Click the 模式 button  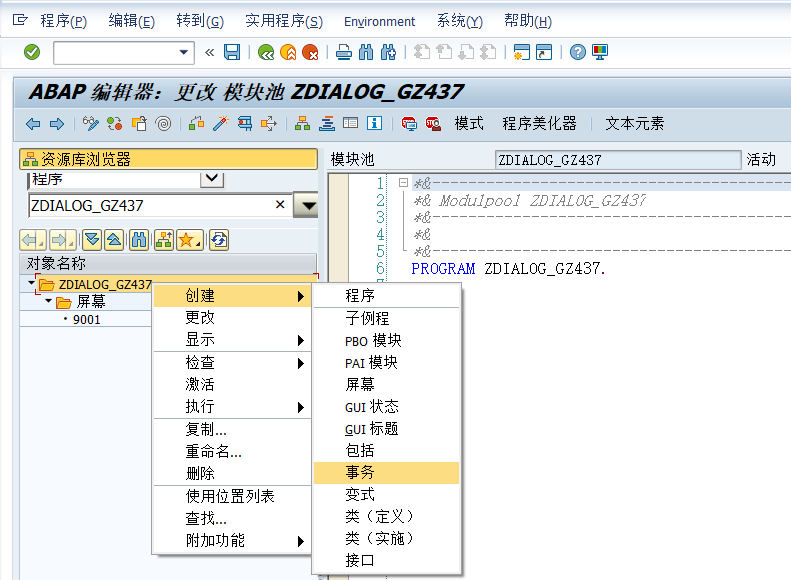469,124
